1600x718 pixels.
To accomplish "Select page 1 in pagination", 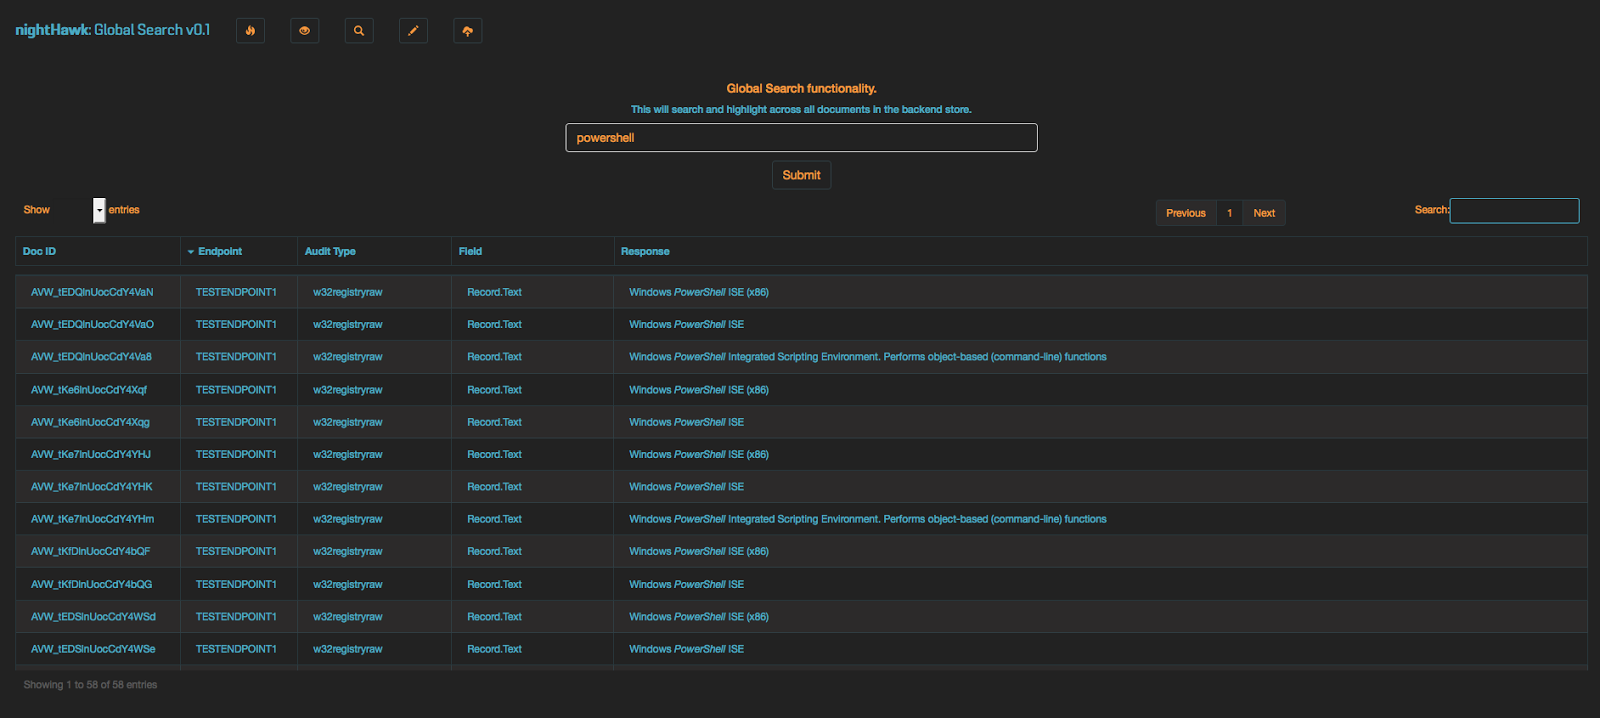I will (x=1229, y=213).
